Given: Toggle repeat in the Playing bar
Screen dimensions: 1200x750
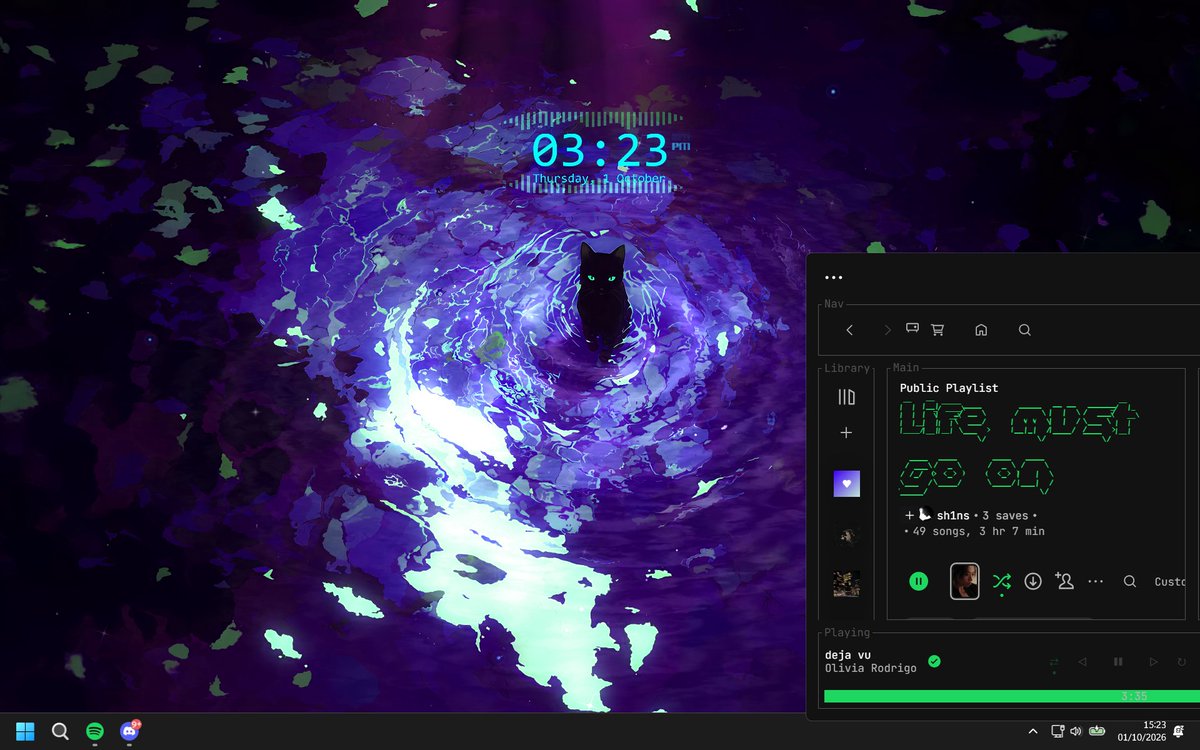Looking at the screenshot, I should 1182,662.
